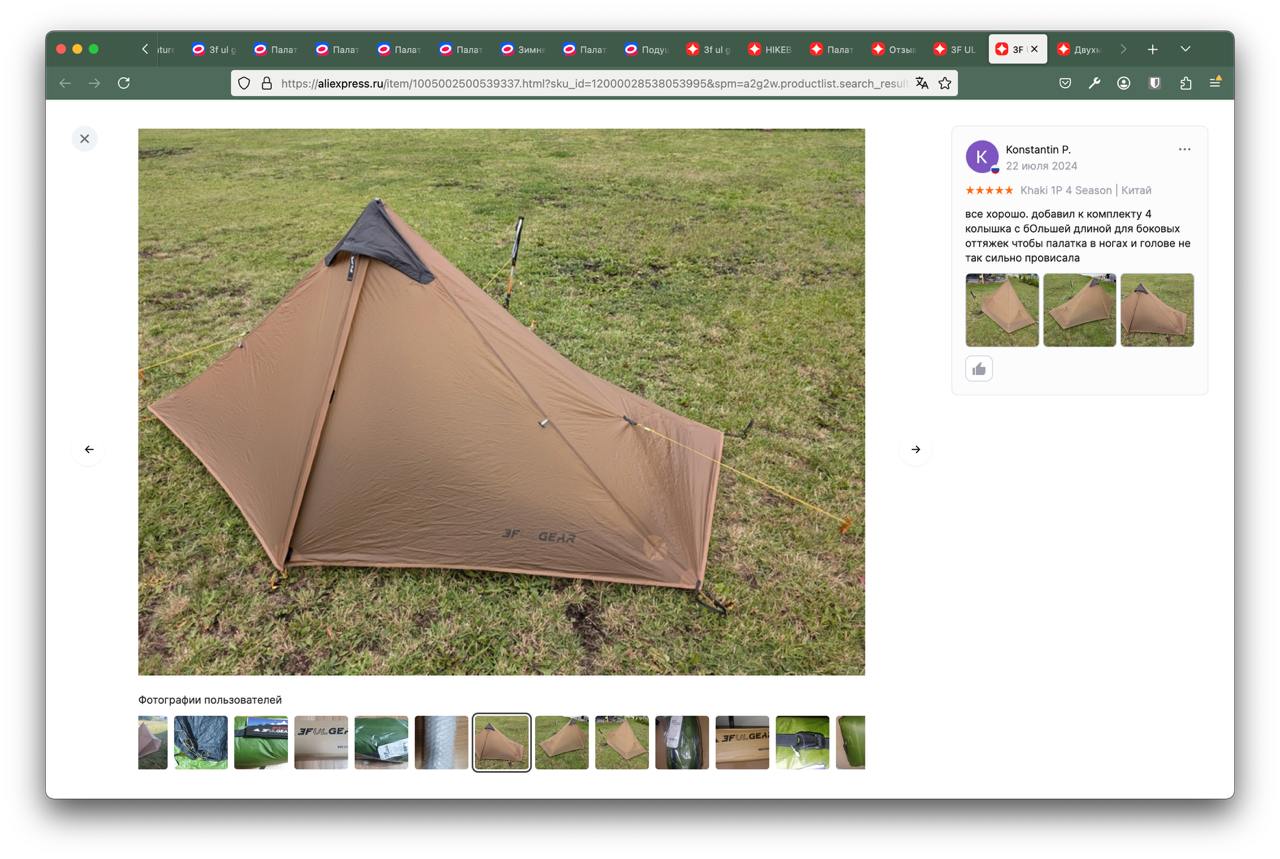Bookmark this page with the star icon
The height and width of the screenshot is (859, 1280).
pos(944,83)
